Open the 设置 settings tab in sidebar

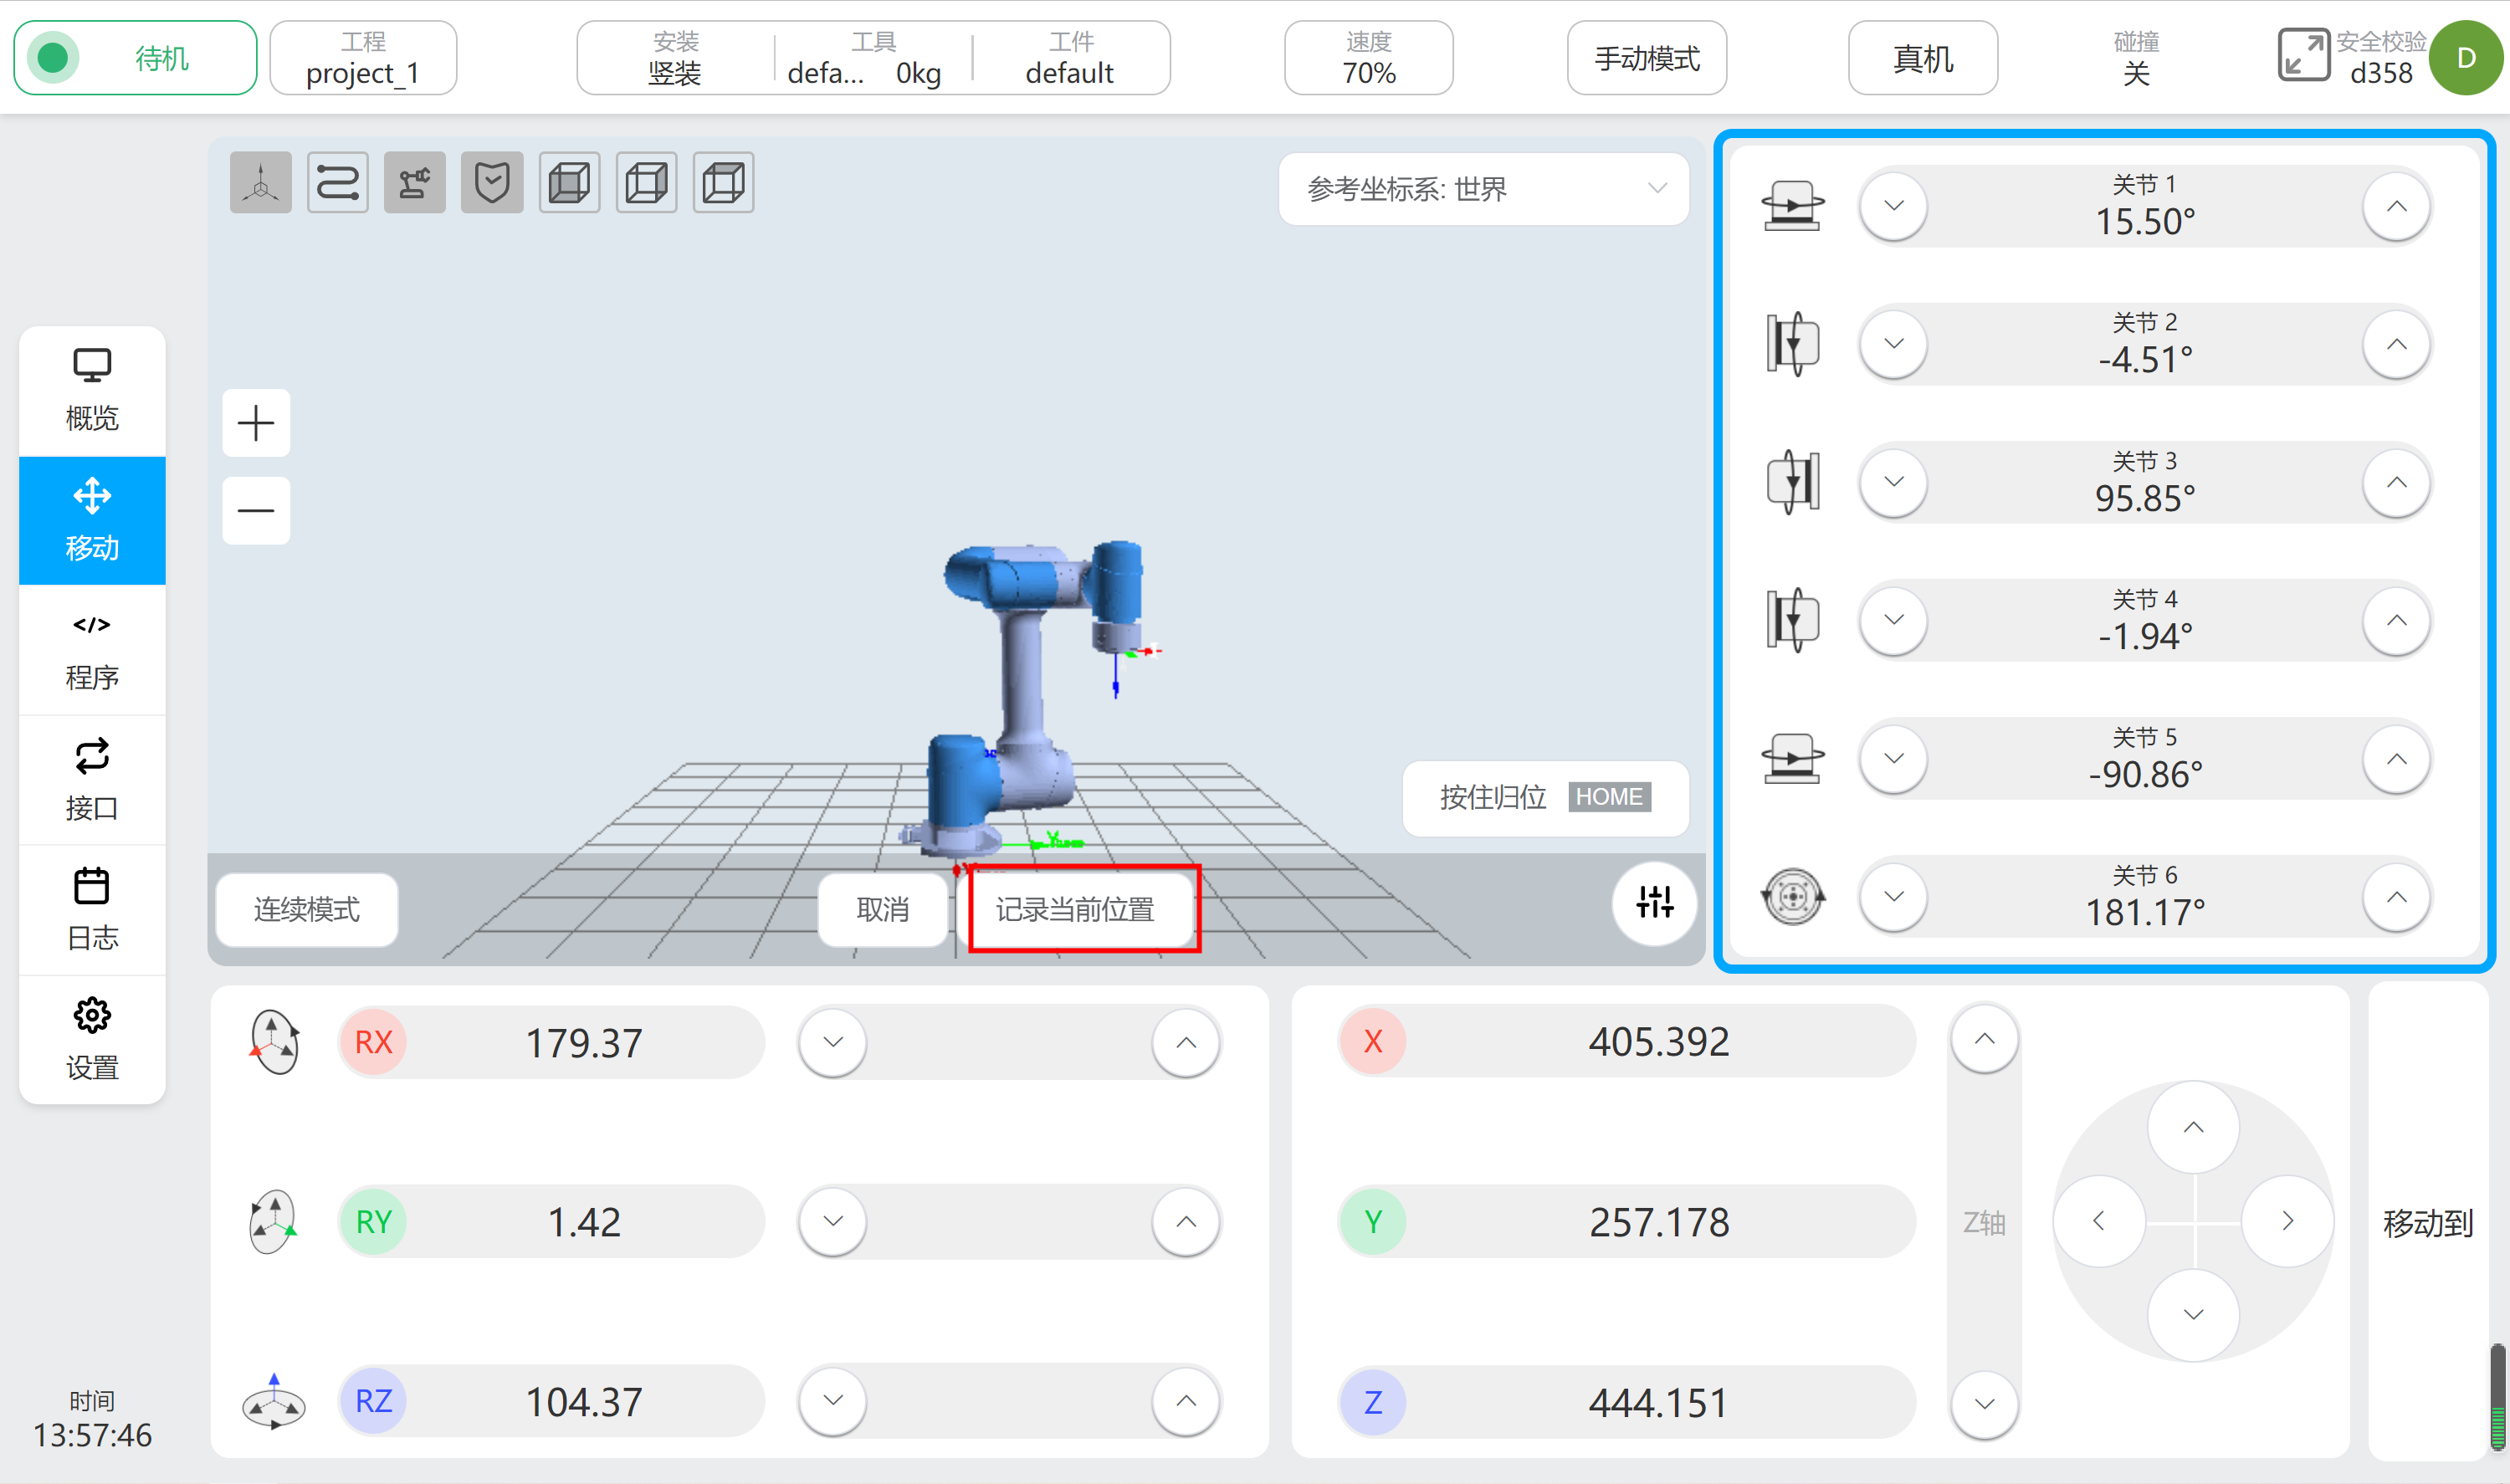point(92,1040)
